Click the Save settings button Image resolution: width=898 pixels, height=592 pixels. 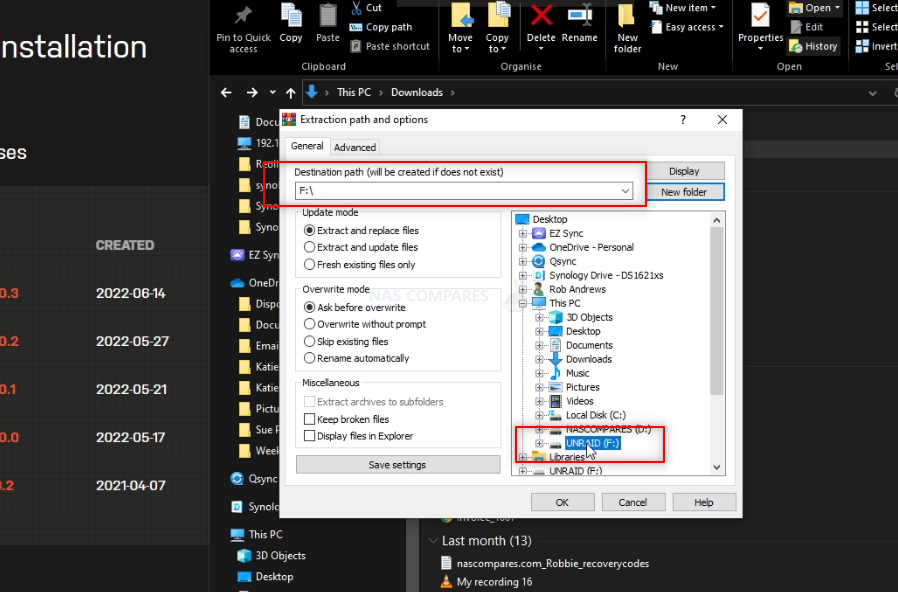pos(397,465)
